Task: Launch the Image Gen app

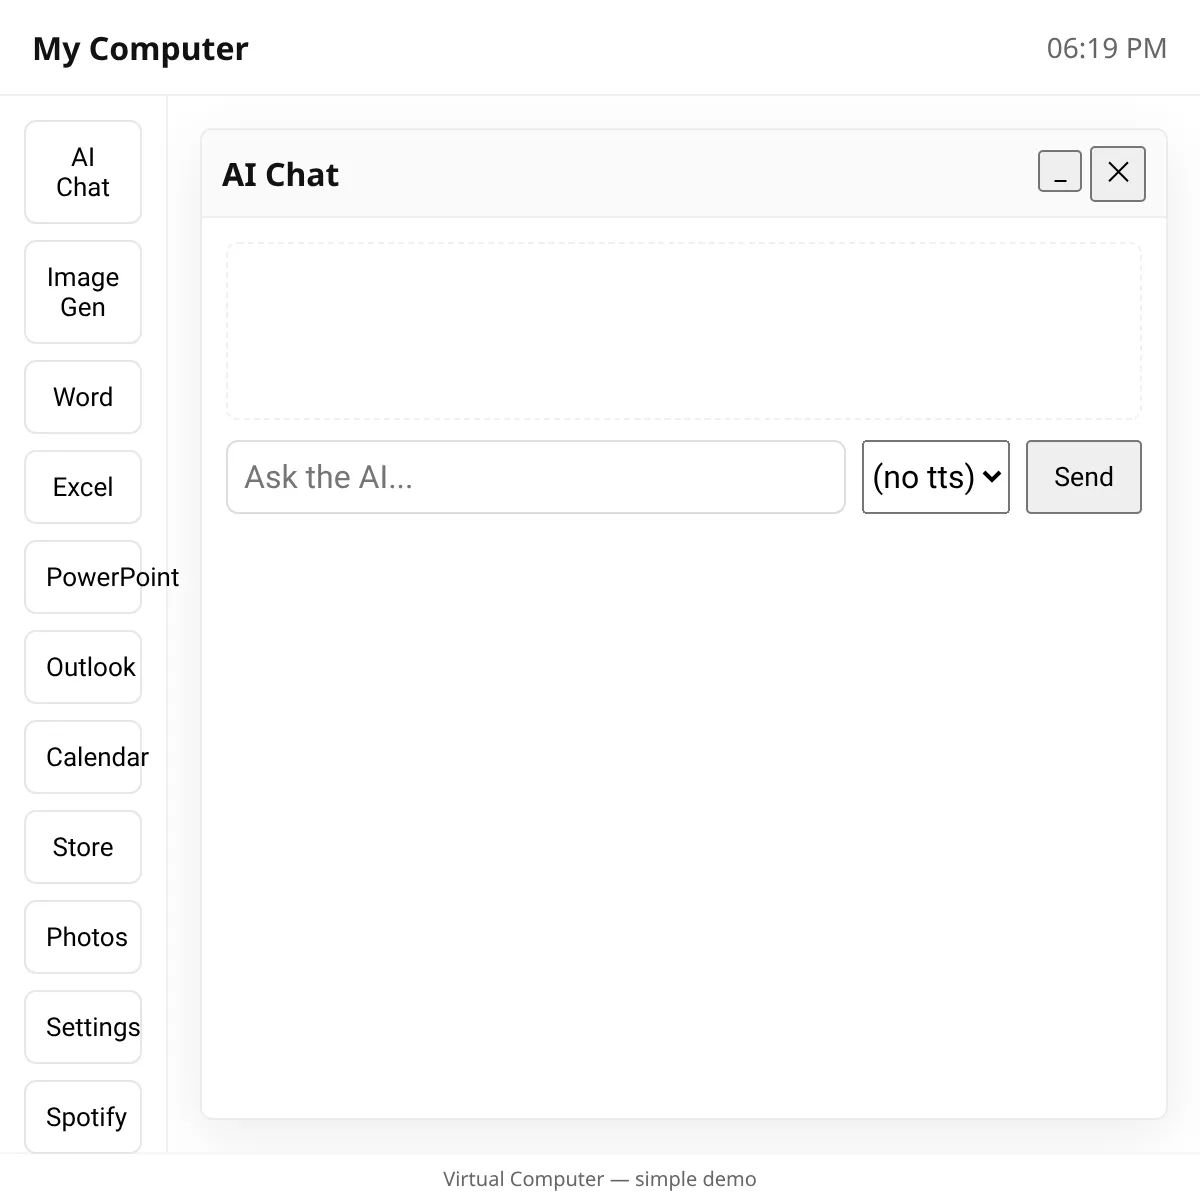Action: [83, 292]
